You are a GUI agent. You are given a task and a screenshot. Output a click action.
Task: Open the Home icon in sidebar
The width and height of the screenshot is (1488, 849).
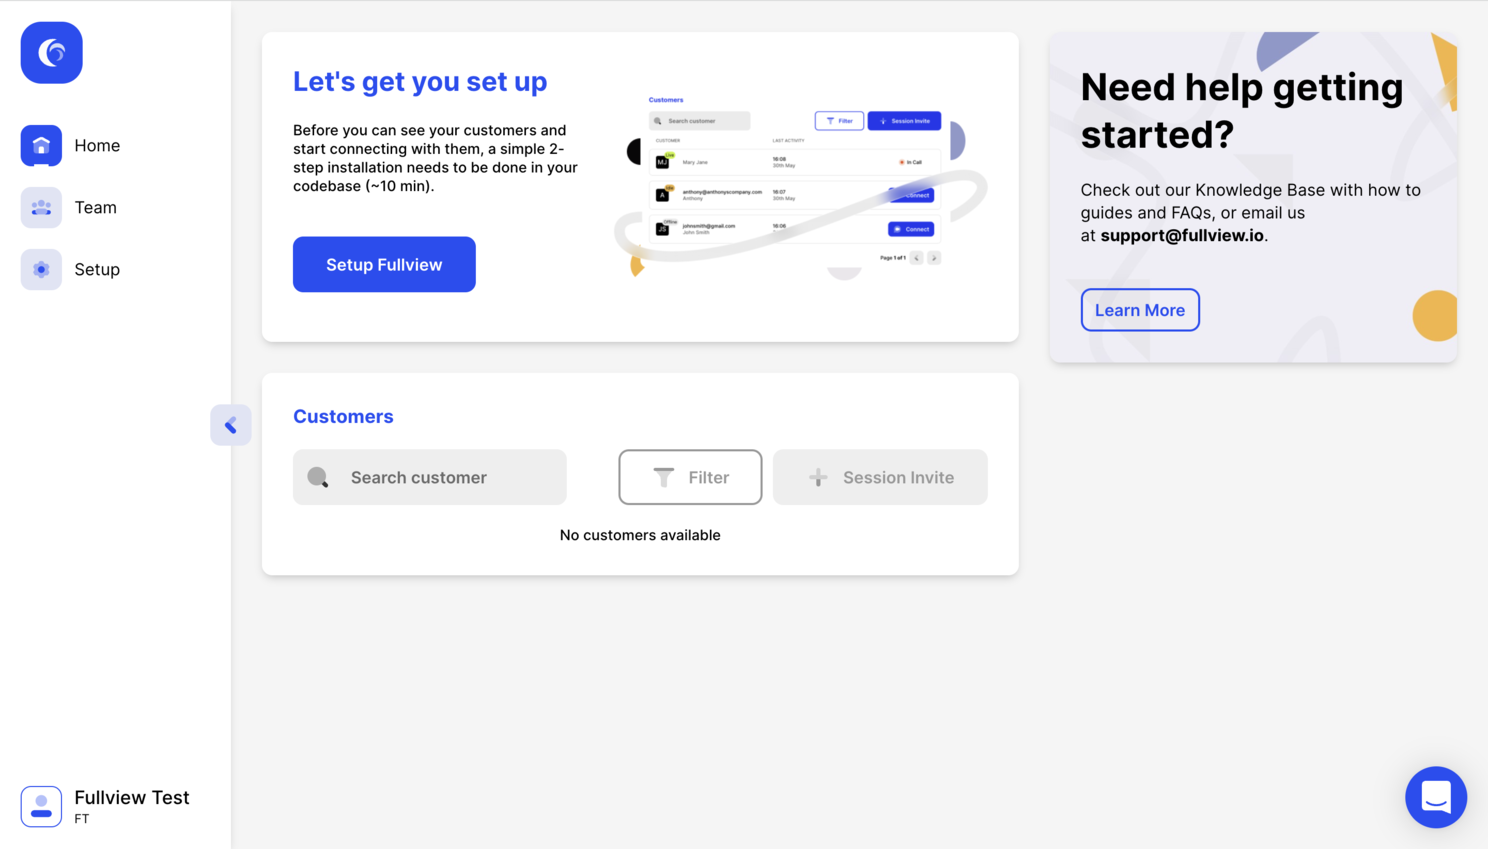(41, 146)
